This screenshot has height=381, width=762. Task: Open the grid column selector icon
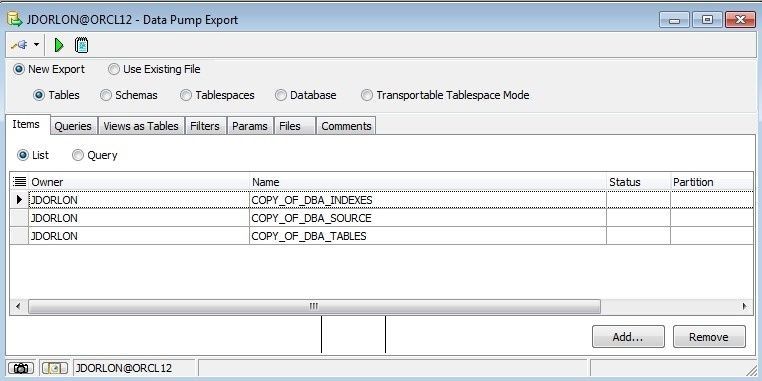(19, 182)
